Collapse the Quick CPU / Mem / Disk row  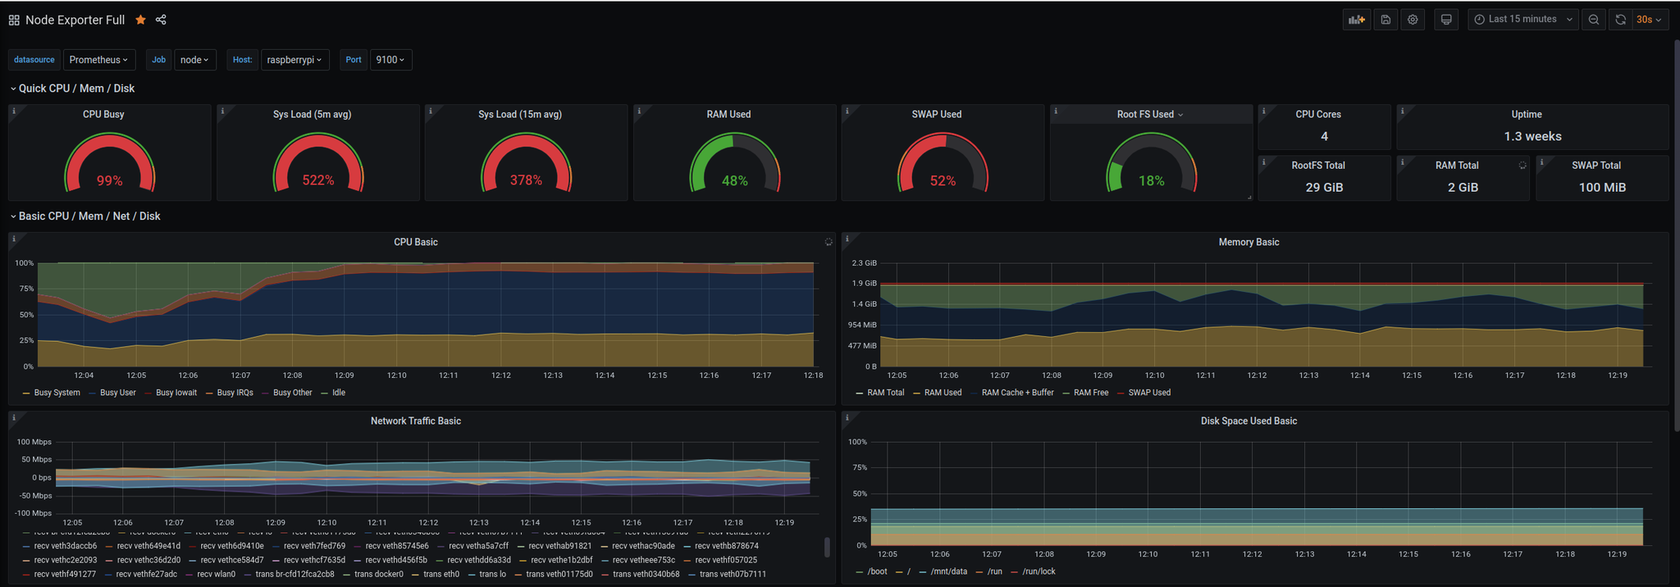72,88
